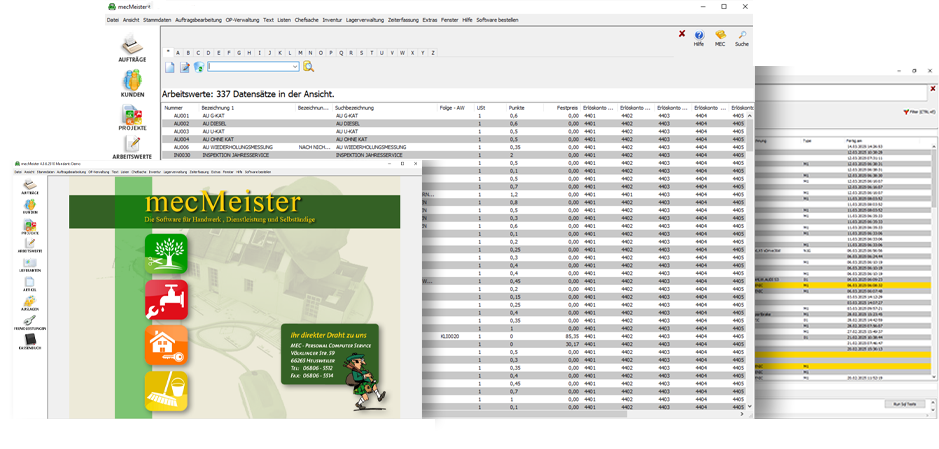The height and width of the screenshot is (449, 939).
Task: Click the edit record pencil icon
Action: coord(184,67)
